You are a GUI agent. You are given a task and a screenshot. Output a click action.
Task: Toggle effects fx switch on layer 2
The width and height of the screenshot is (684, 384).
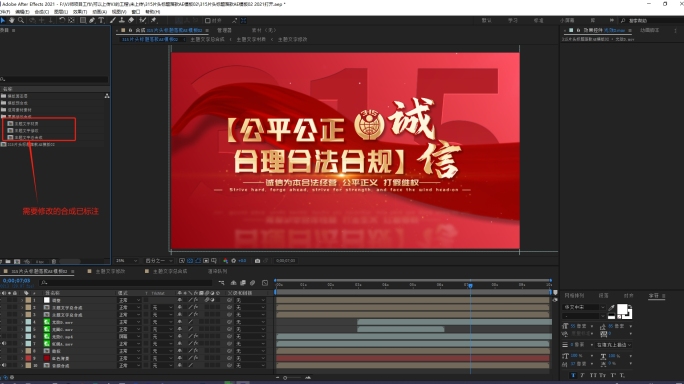click(196, 308)
